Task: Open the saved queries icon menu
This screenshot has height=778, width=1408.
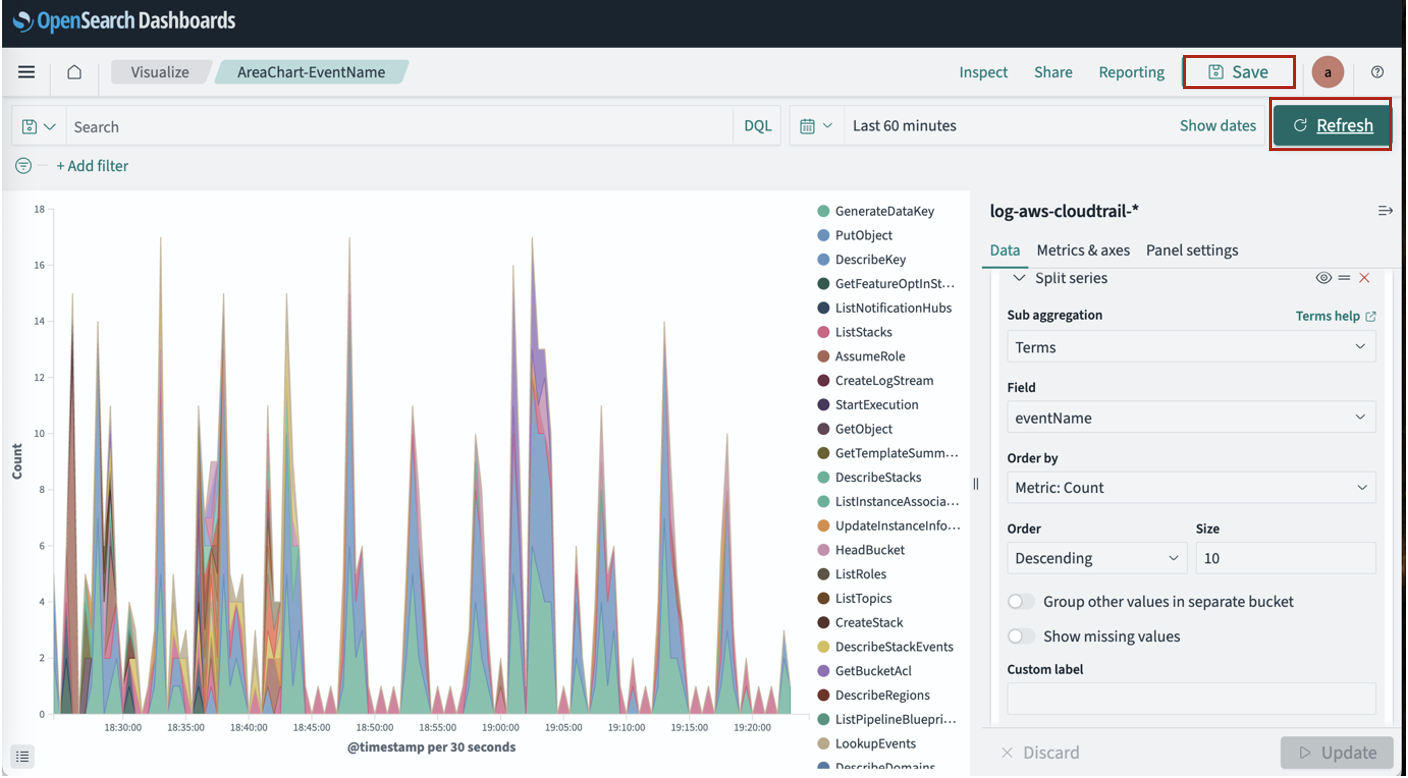Action: pos(39,126)
